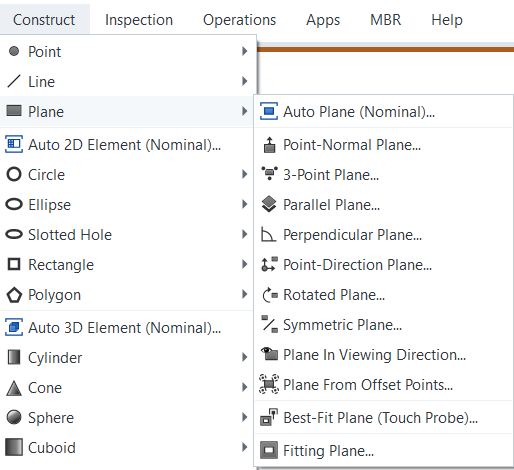Viewport: 514px width, 470px height.
Task: Choose the Parallel Plane layered icon
Action: pos(269,204)
